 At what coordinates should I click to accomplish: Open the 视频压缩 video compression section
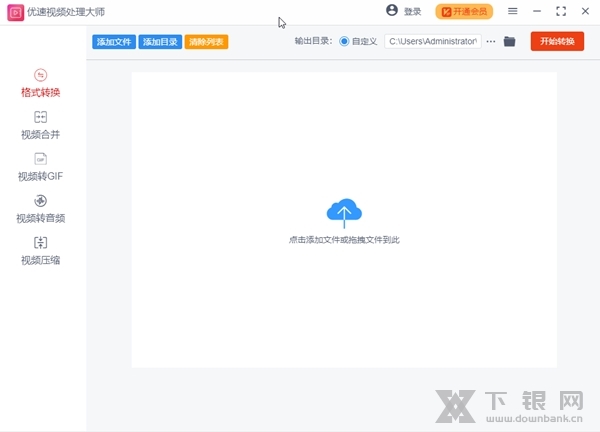[40, 251]
